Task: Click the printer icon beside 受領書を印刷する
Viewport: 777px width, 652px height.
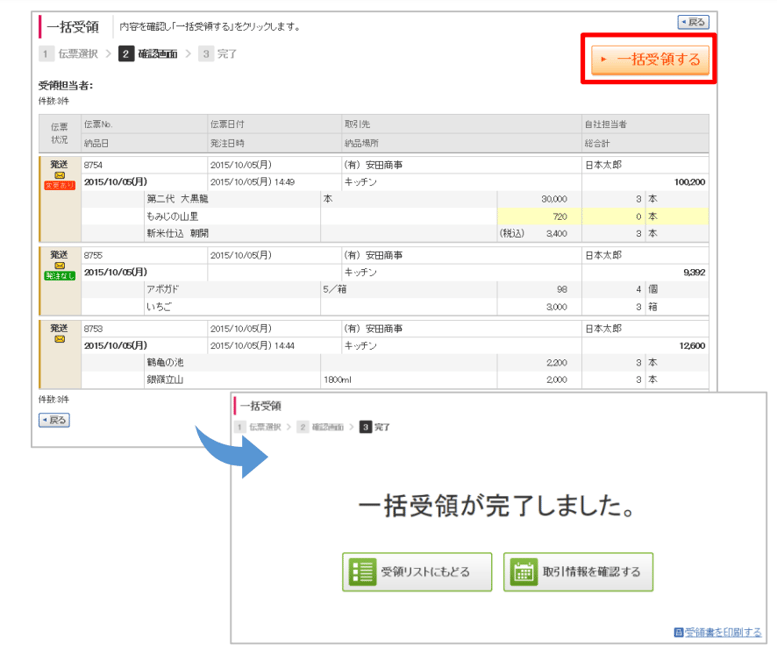Action: [x=679, y=632]
